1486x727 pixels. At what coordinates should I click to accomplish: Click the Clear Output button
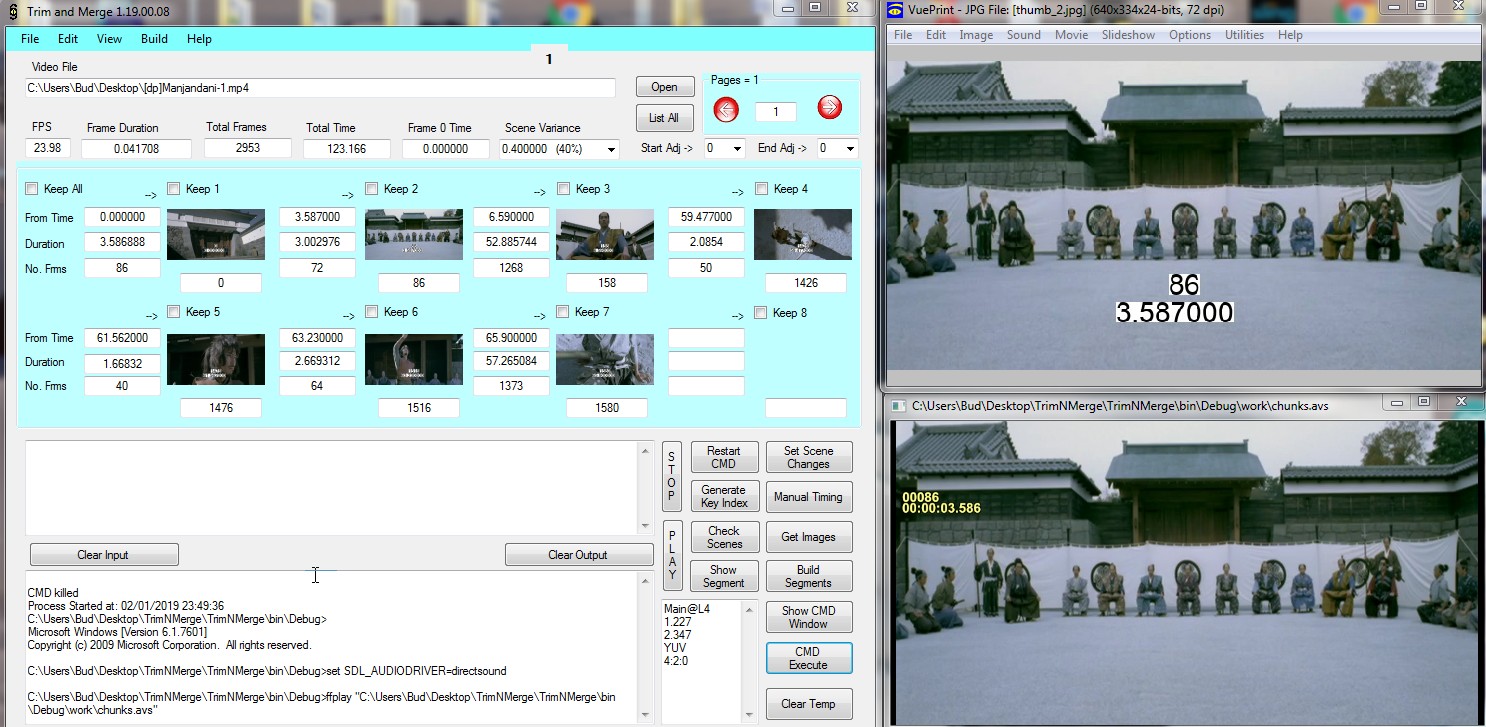click(578, 555)
